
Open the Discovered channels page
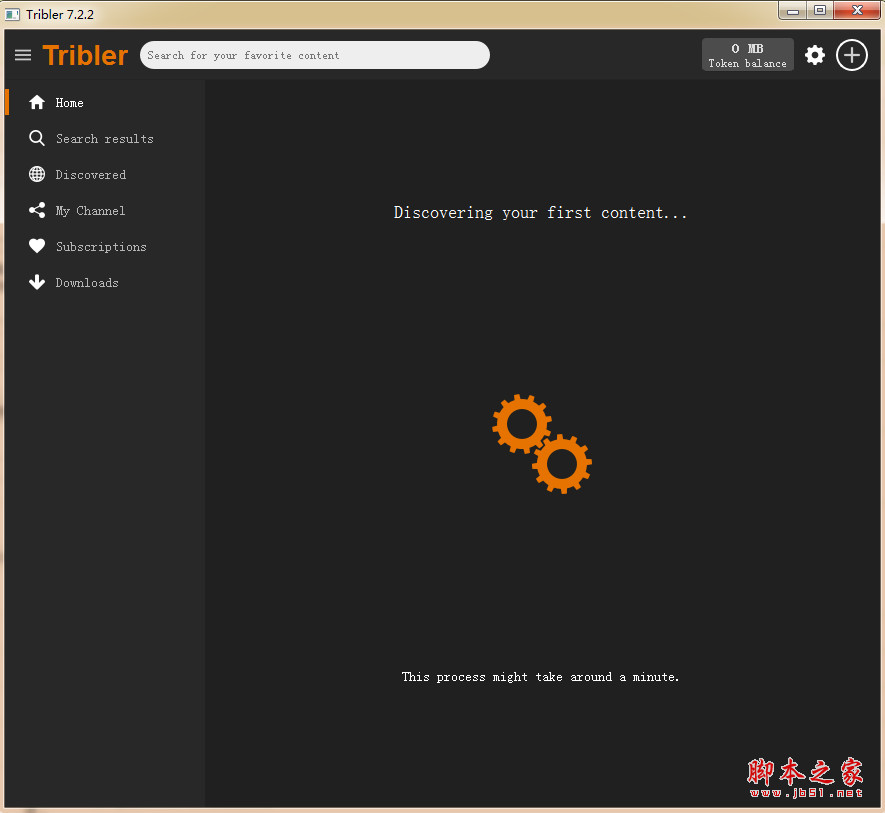[90, 175]
